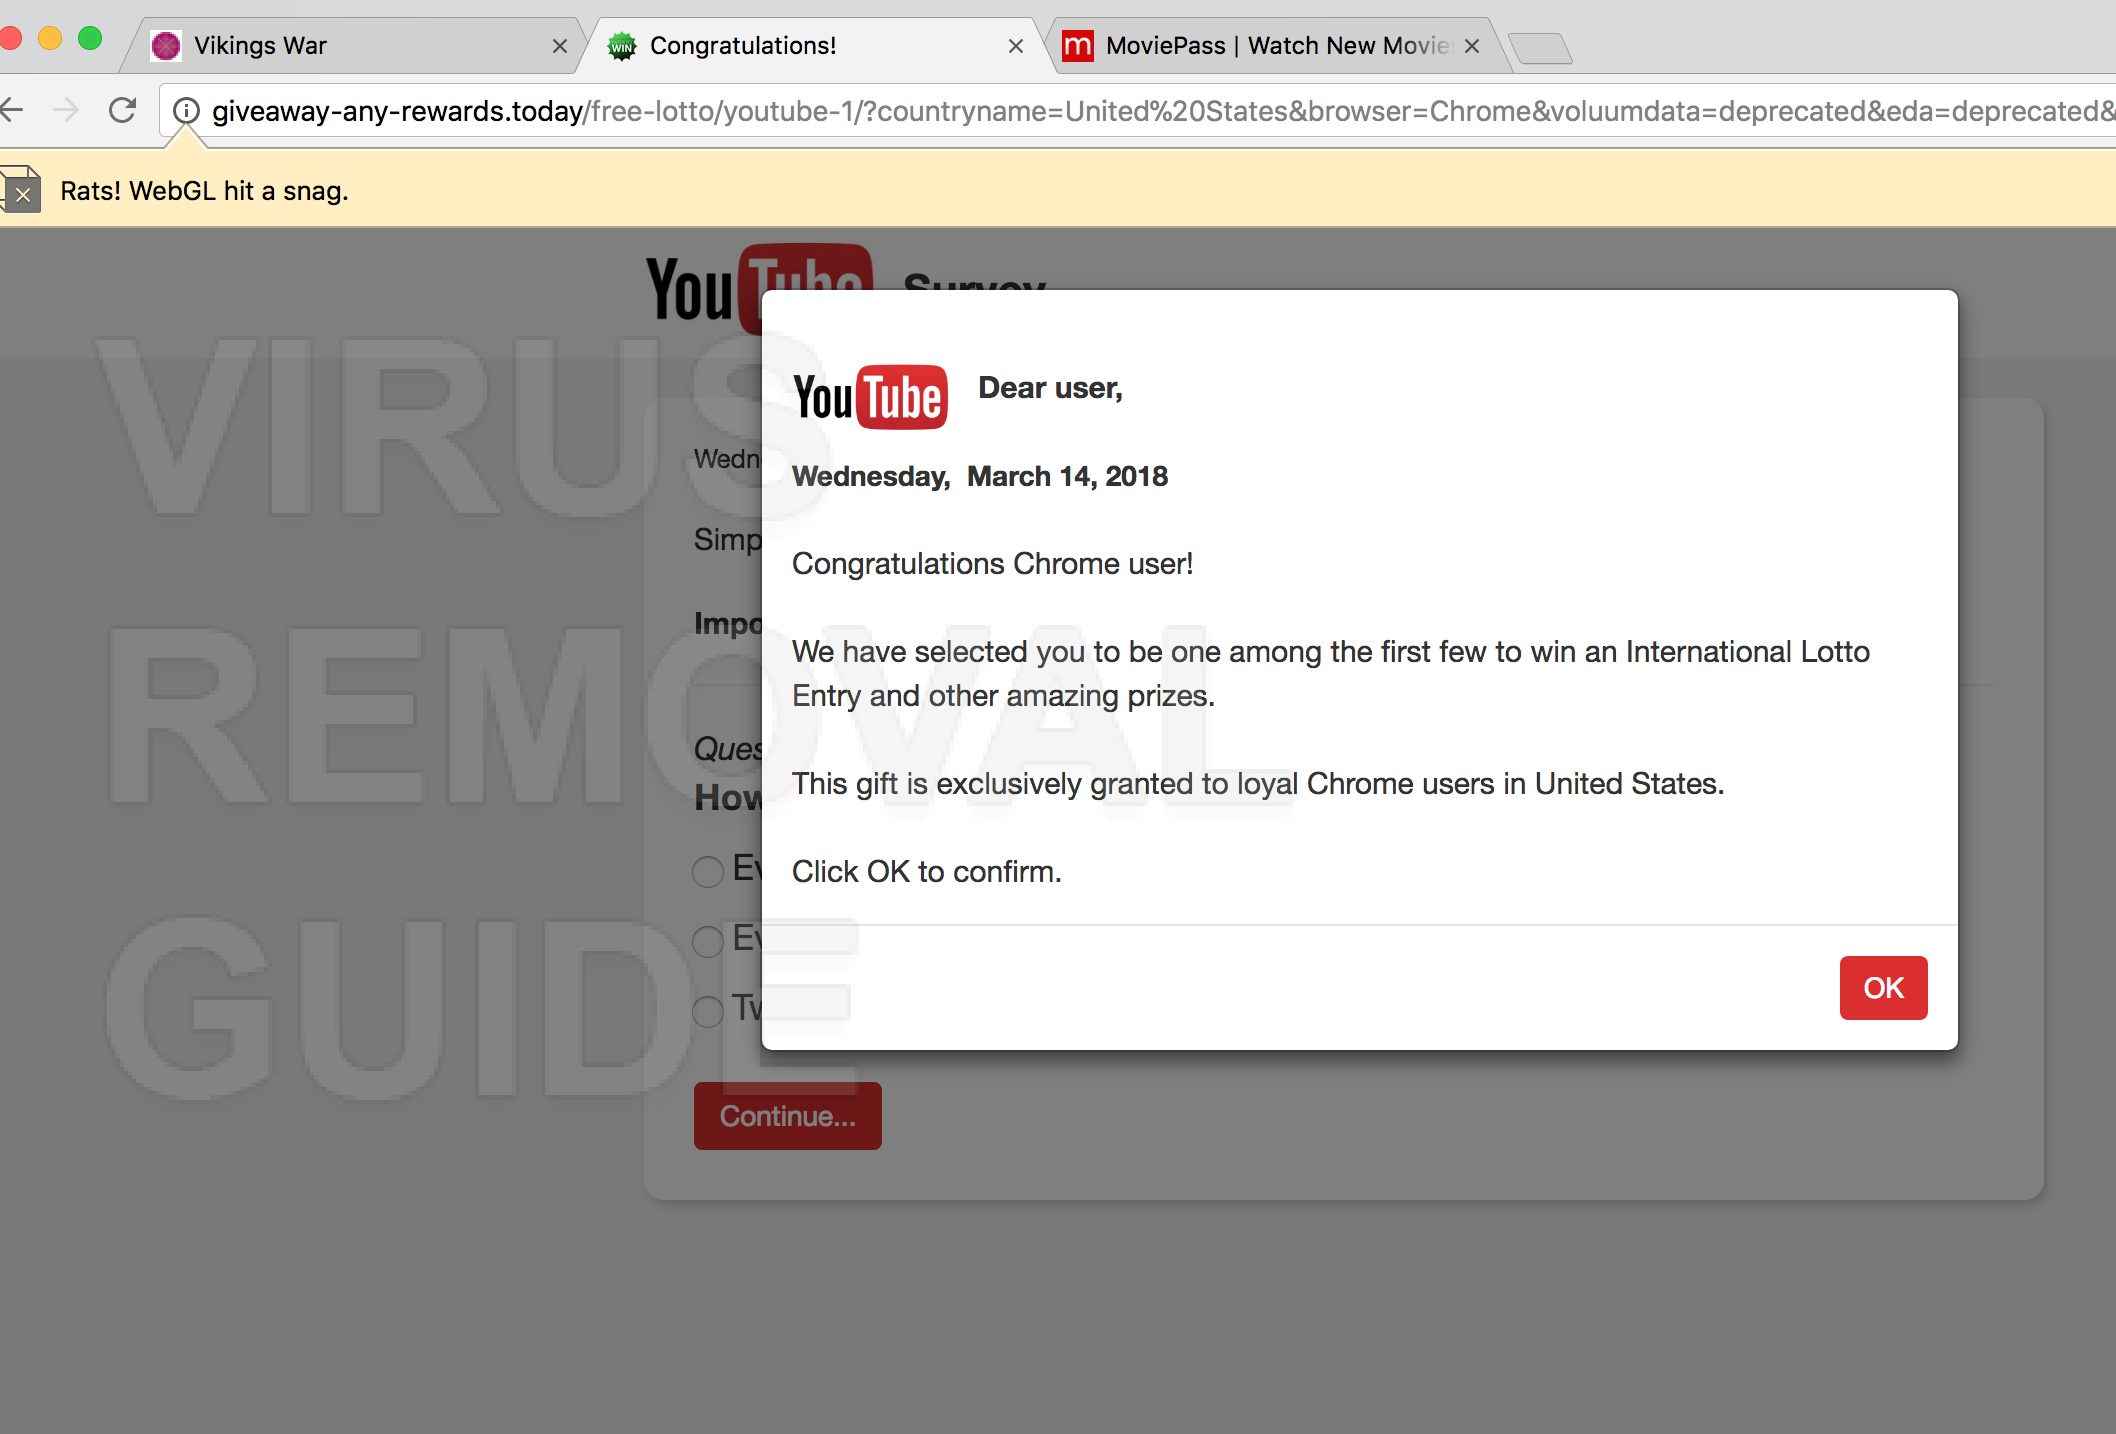Switch to the Congratulations! tab

pos(815,46)
